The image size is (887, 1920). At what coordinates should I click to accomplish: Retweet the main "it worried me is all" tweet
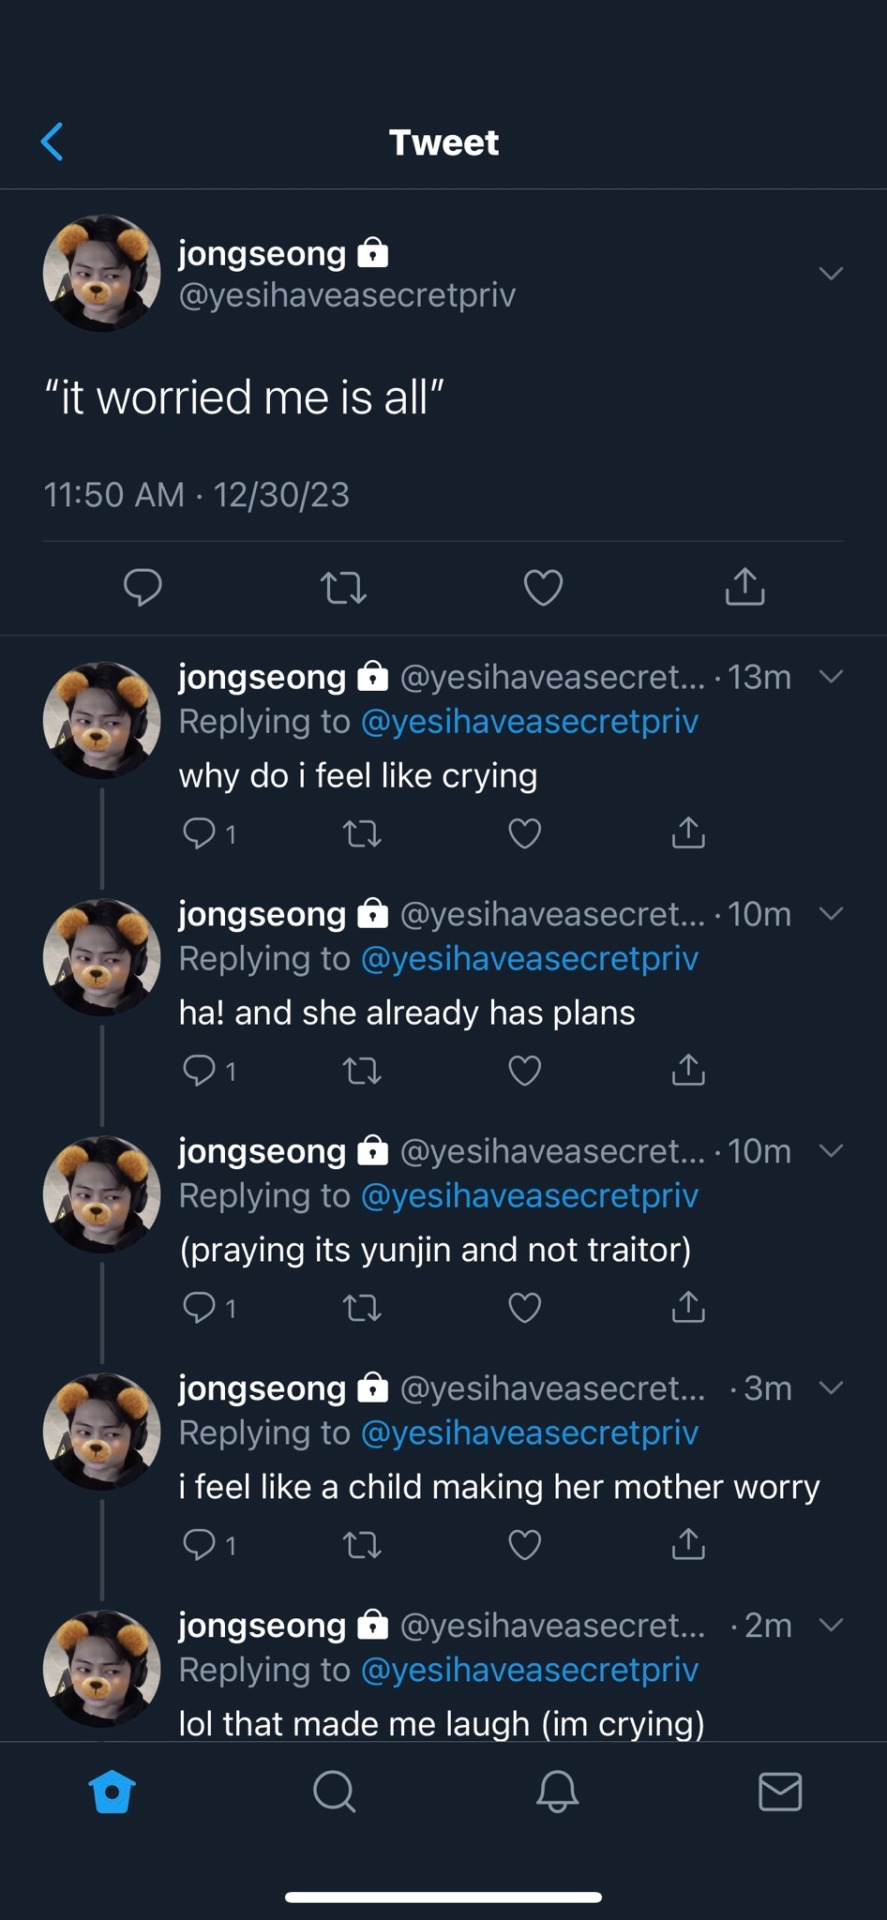click(343, 588)
